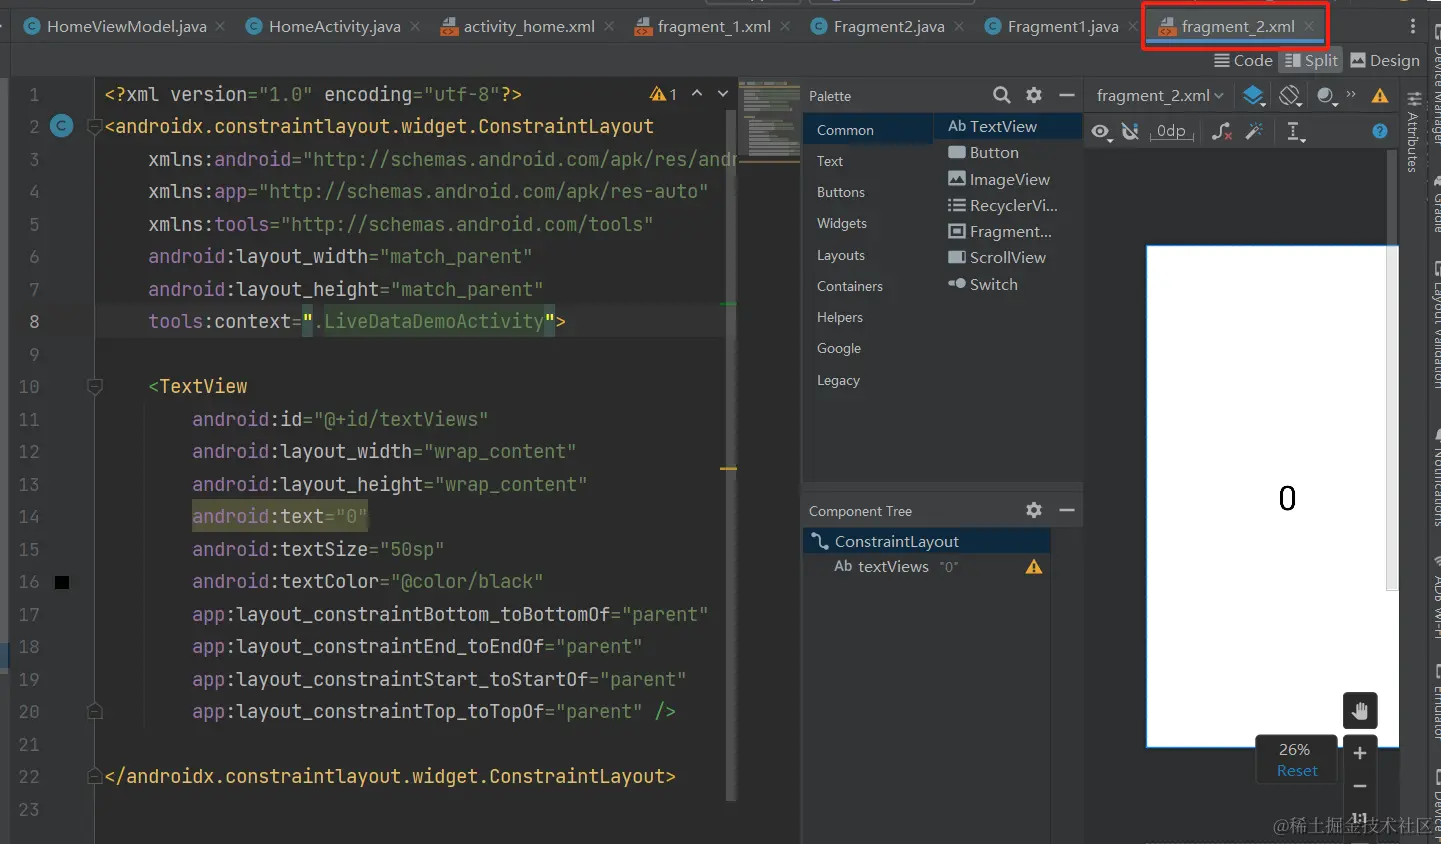Set default margins 0dp

(1171, 132)
